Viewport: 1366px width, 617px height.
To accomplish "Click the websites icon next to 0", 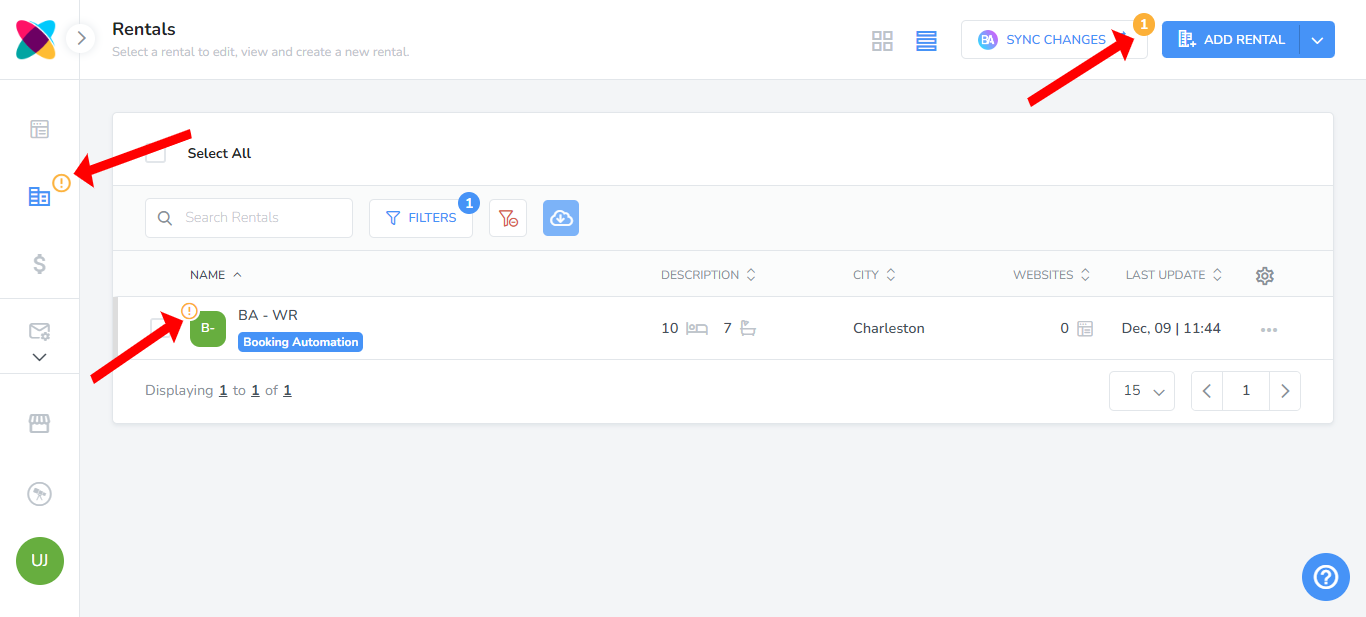I will click(1084, 328).
